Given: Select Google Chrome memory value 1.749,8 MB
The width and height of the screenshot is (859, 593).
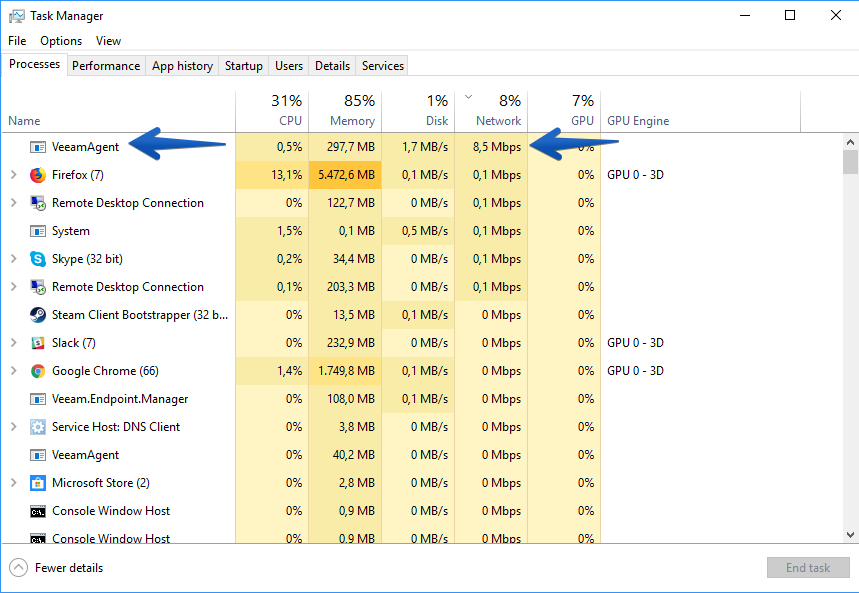Looking at the screenshot, I should tap(347, 371).
